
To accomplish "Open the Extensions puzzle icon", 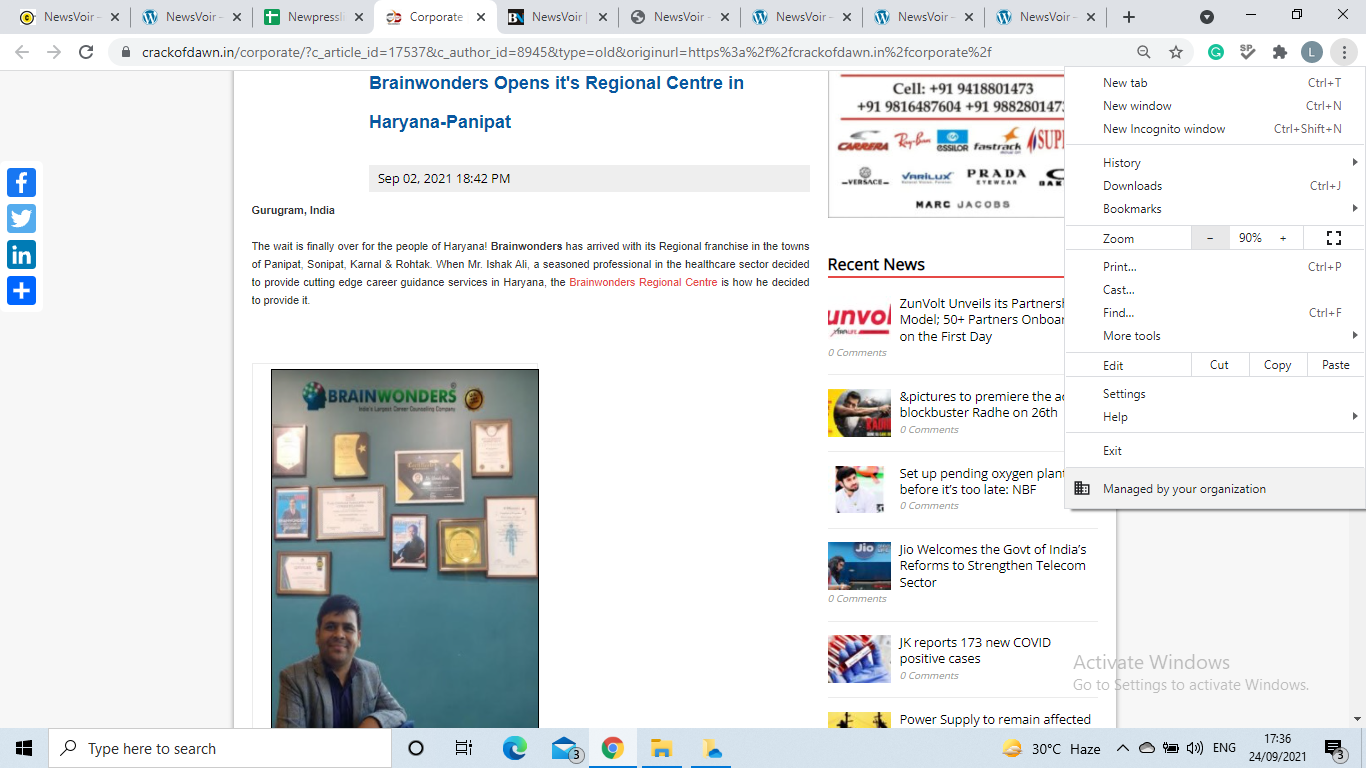I will (x=1279, y=52).
